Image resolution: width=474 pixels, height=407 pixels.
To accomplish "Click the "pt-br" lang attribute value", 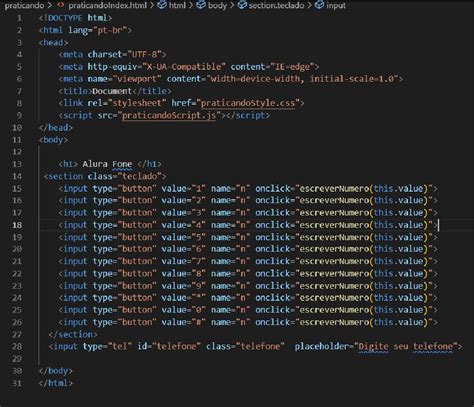I will click(x=110, y=30).
